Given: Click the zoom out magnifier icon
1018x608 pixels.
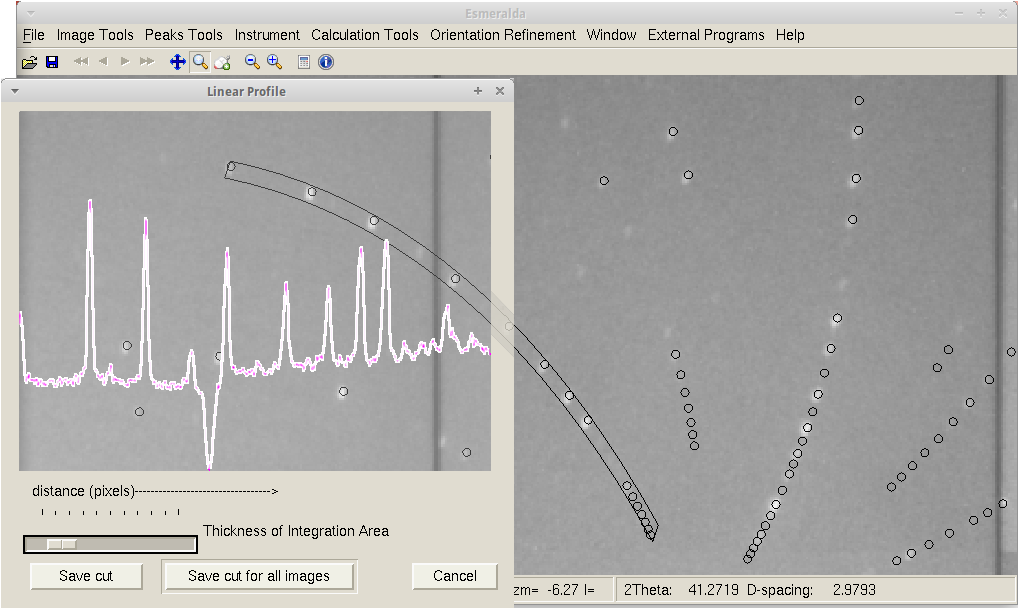Looking at the screenshot, I should click(x=252, y=62).
